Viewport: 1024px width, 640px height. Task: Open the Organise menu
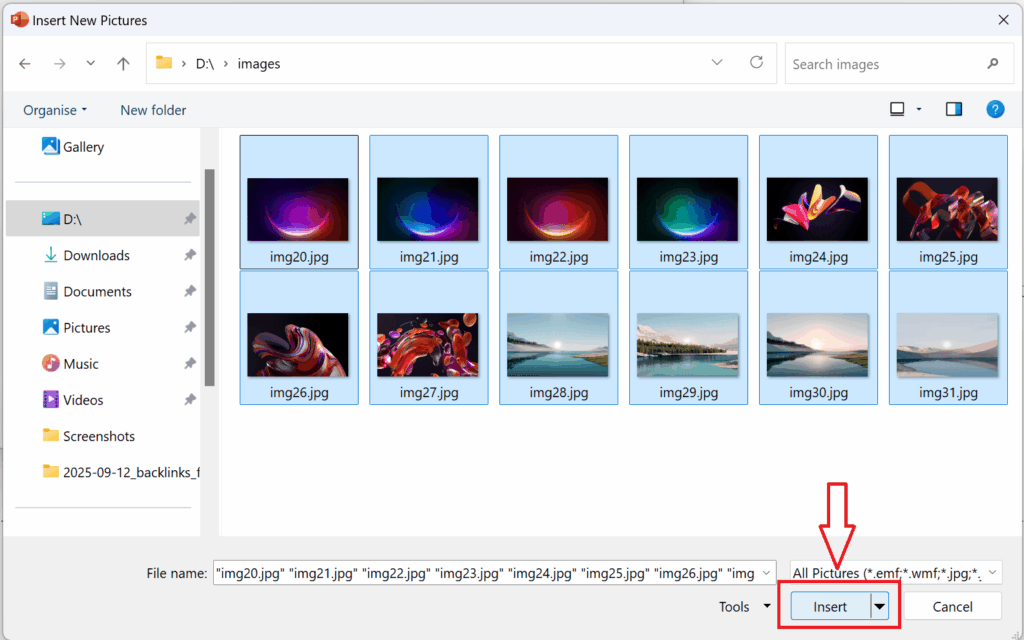pos(54,109)
